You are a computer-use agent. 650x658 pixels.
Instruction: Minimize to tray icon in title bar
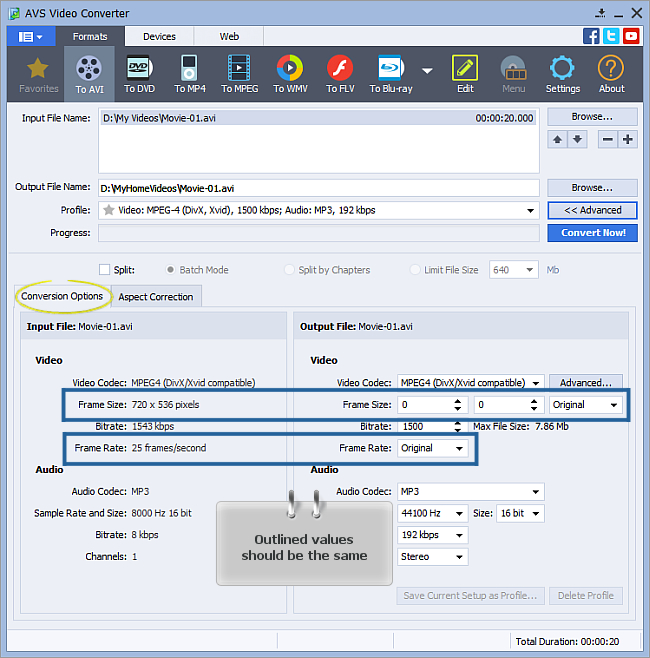(x=601, y=13)
